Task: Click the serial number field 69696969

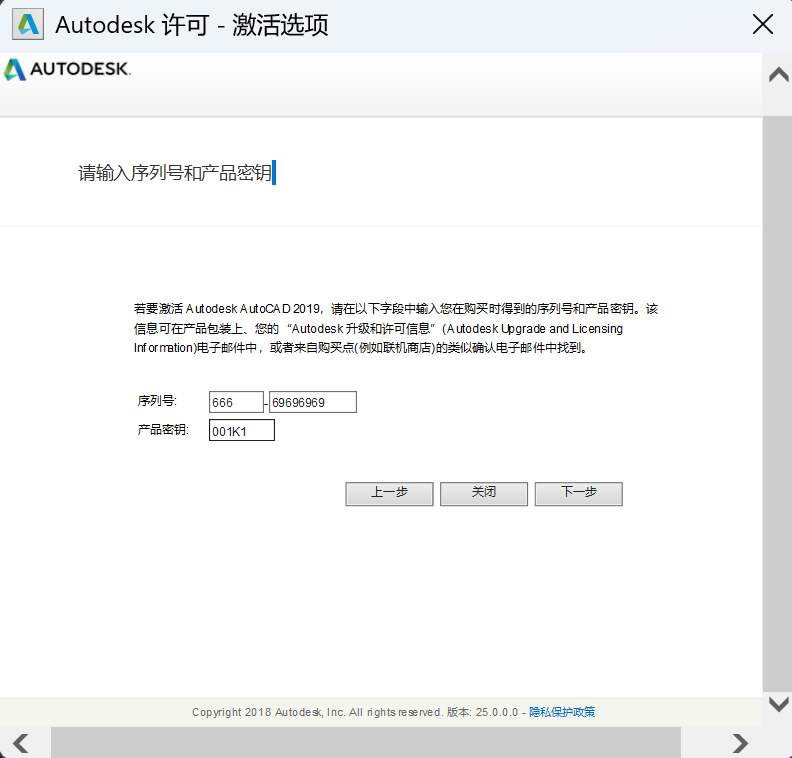Action: click(313, 402)
